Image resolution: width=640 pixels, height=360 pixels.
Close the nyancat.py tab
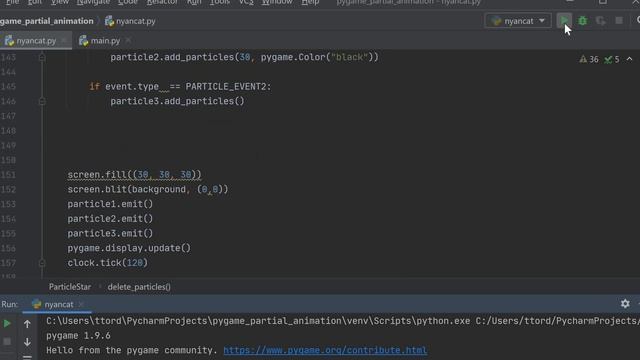(x=64, y=41)
